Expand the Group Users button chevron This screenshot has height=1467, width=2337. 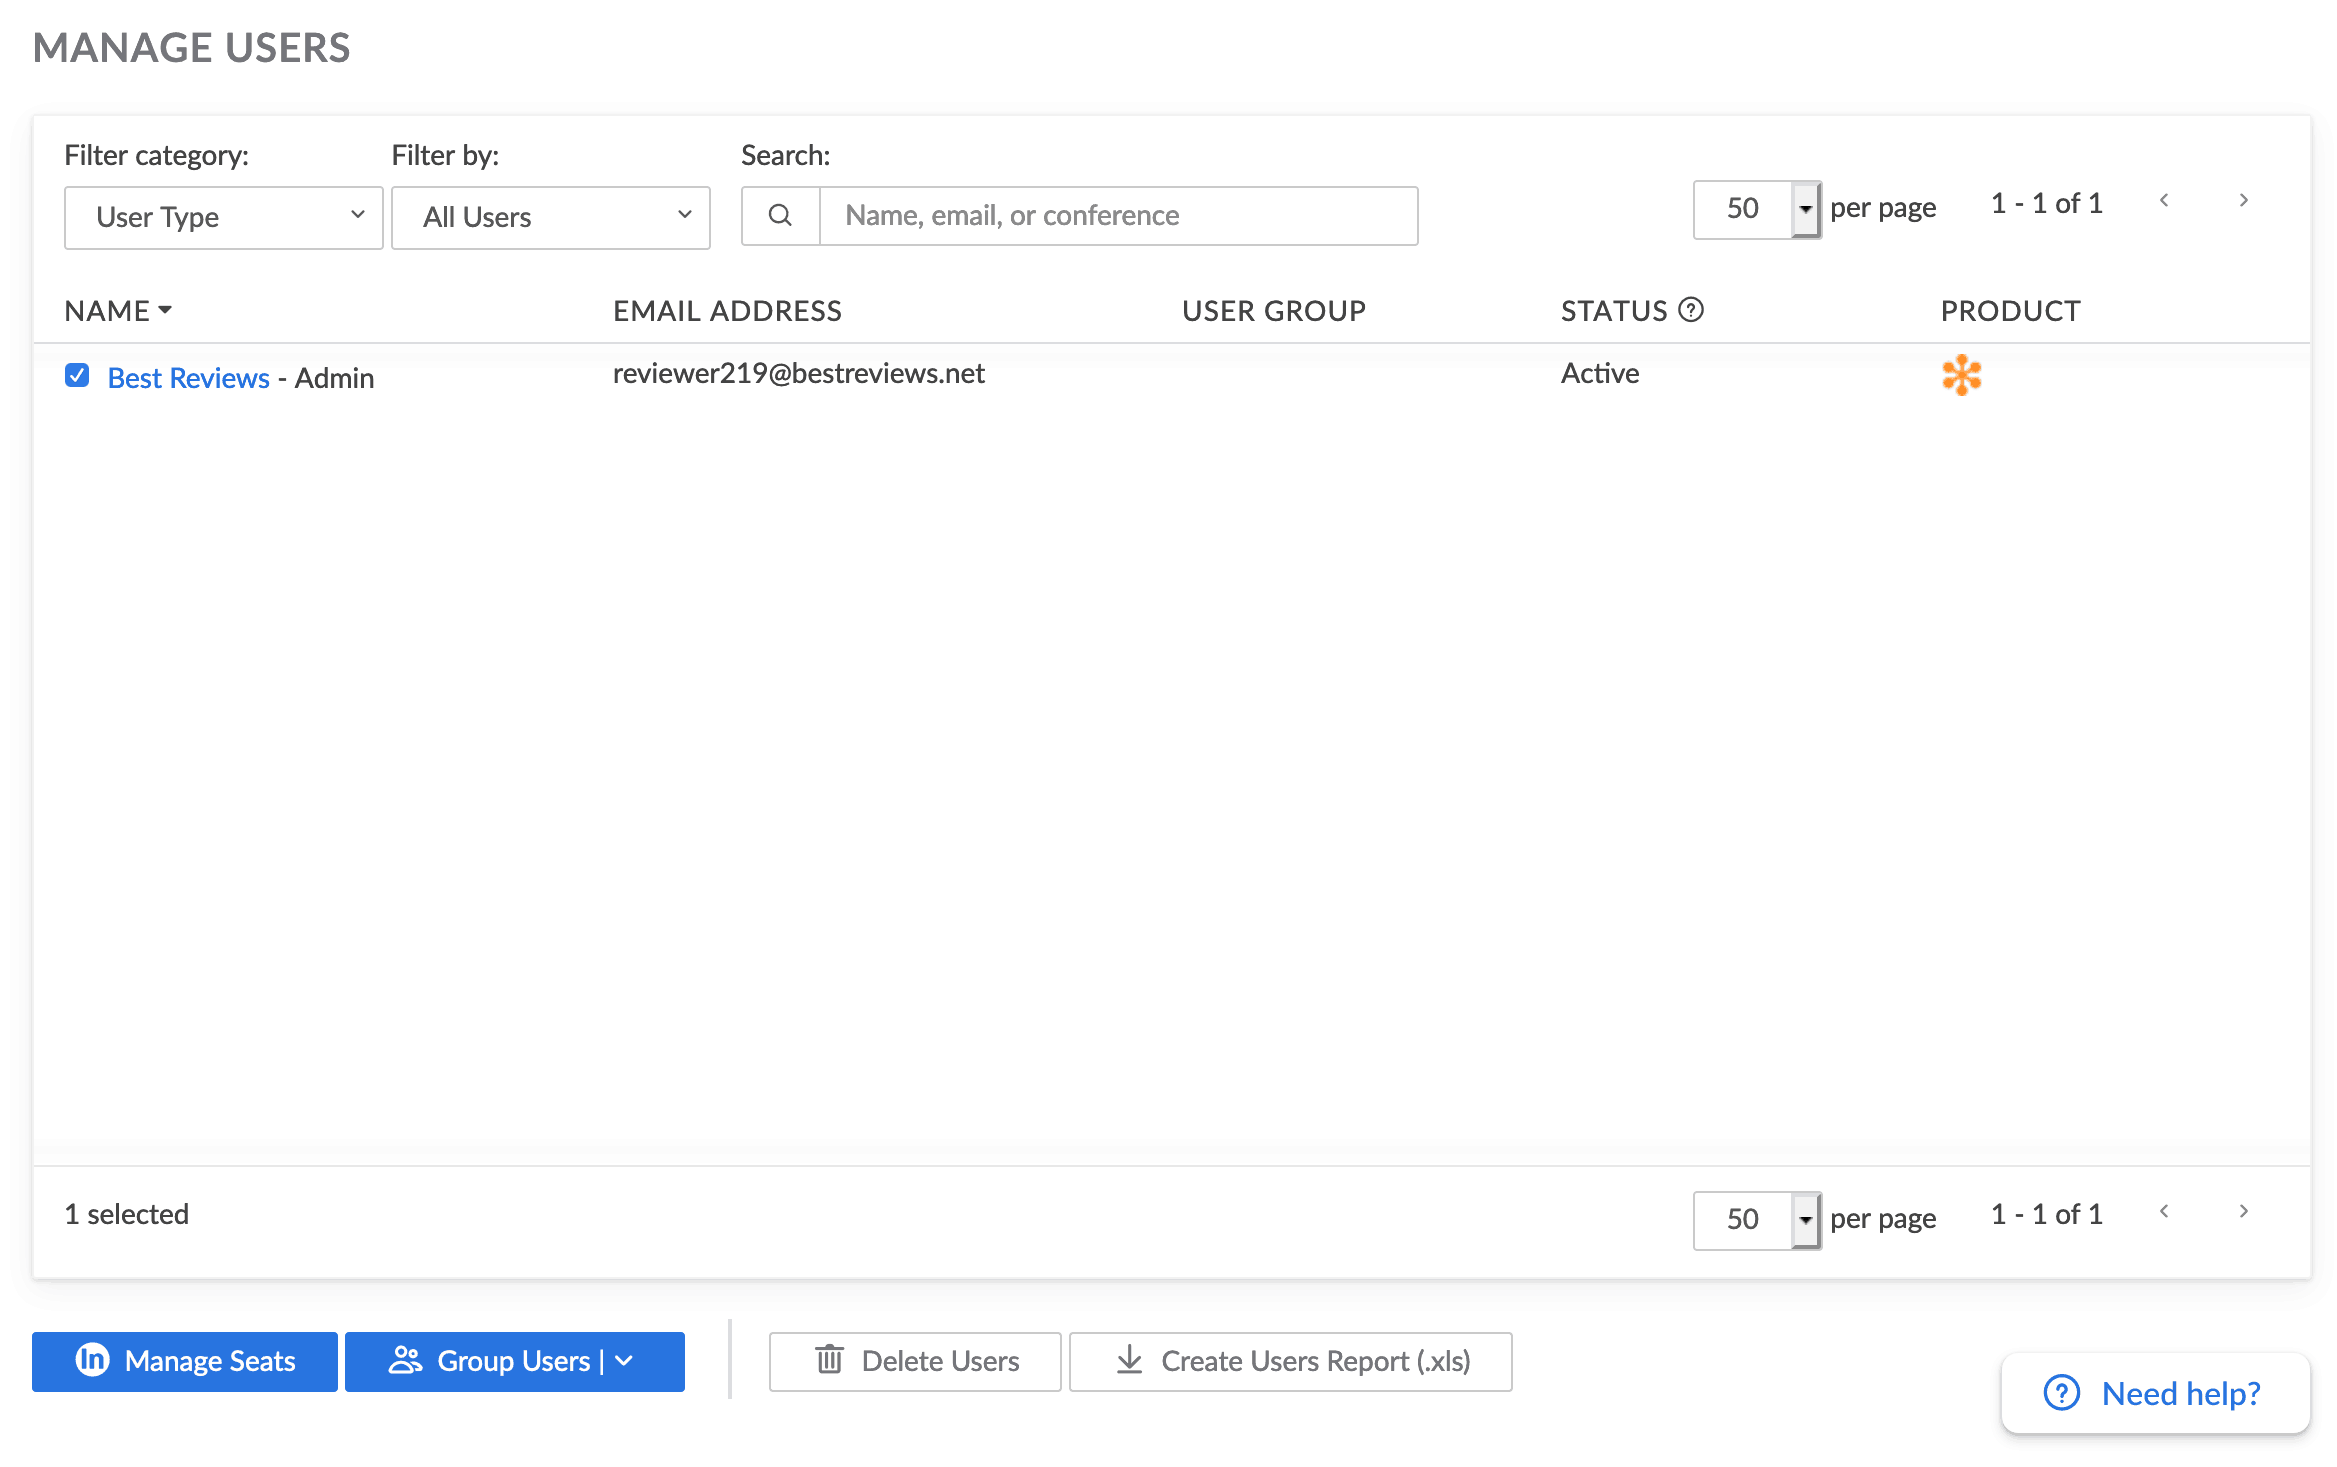pyautogui.click(x=624, y=1360)
